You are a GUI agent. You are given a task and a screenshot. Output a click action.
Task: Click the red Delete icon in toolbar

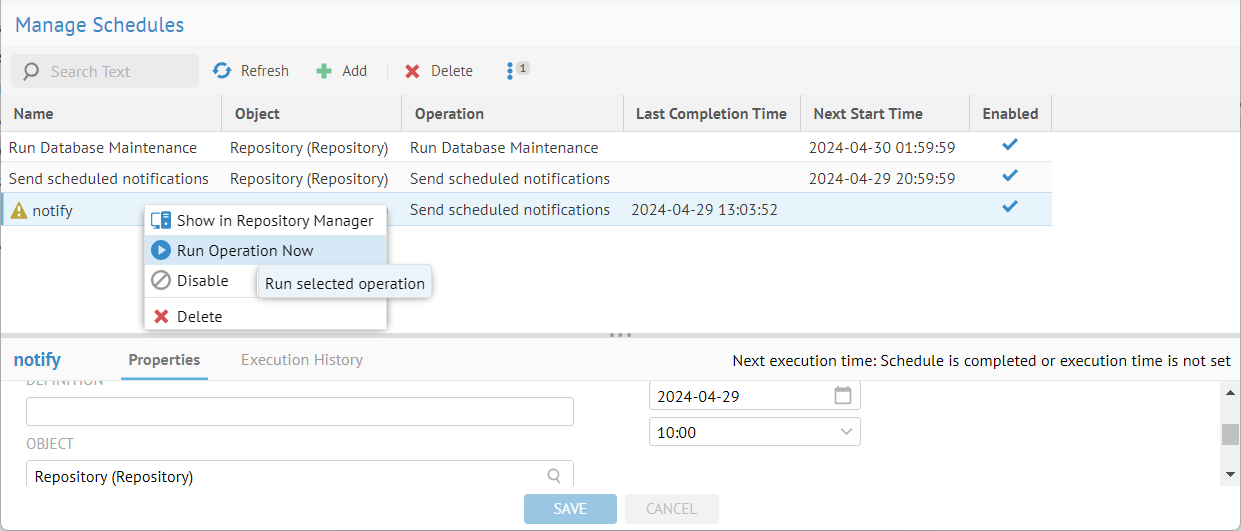[x=412, y=71]
